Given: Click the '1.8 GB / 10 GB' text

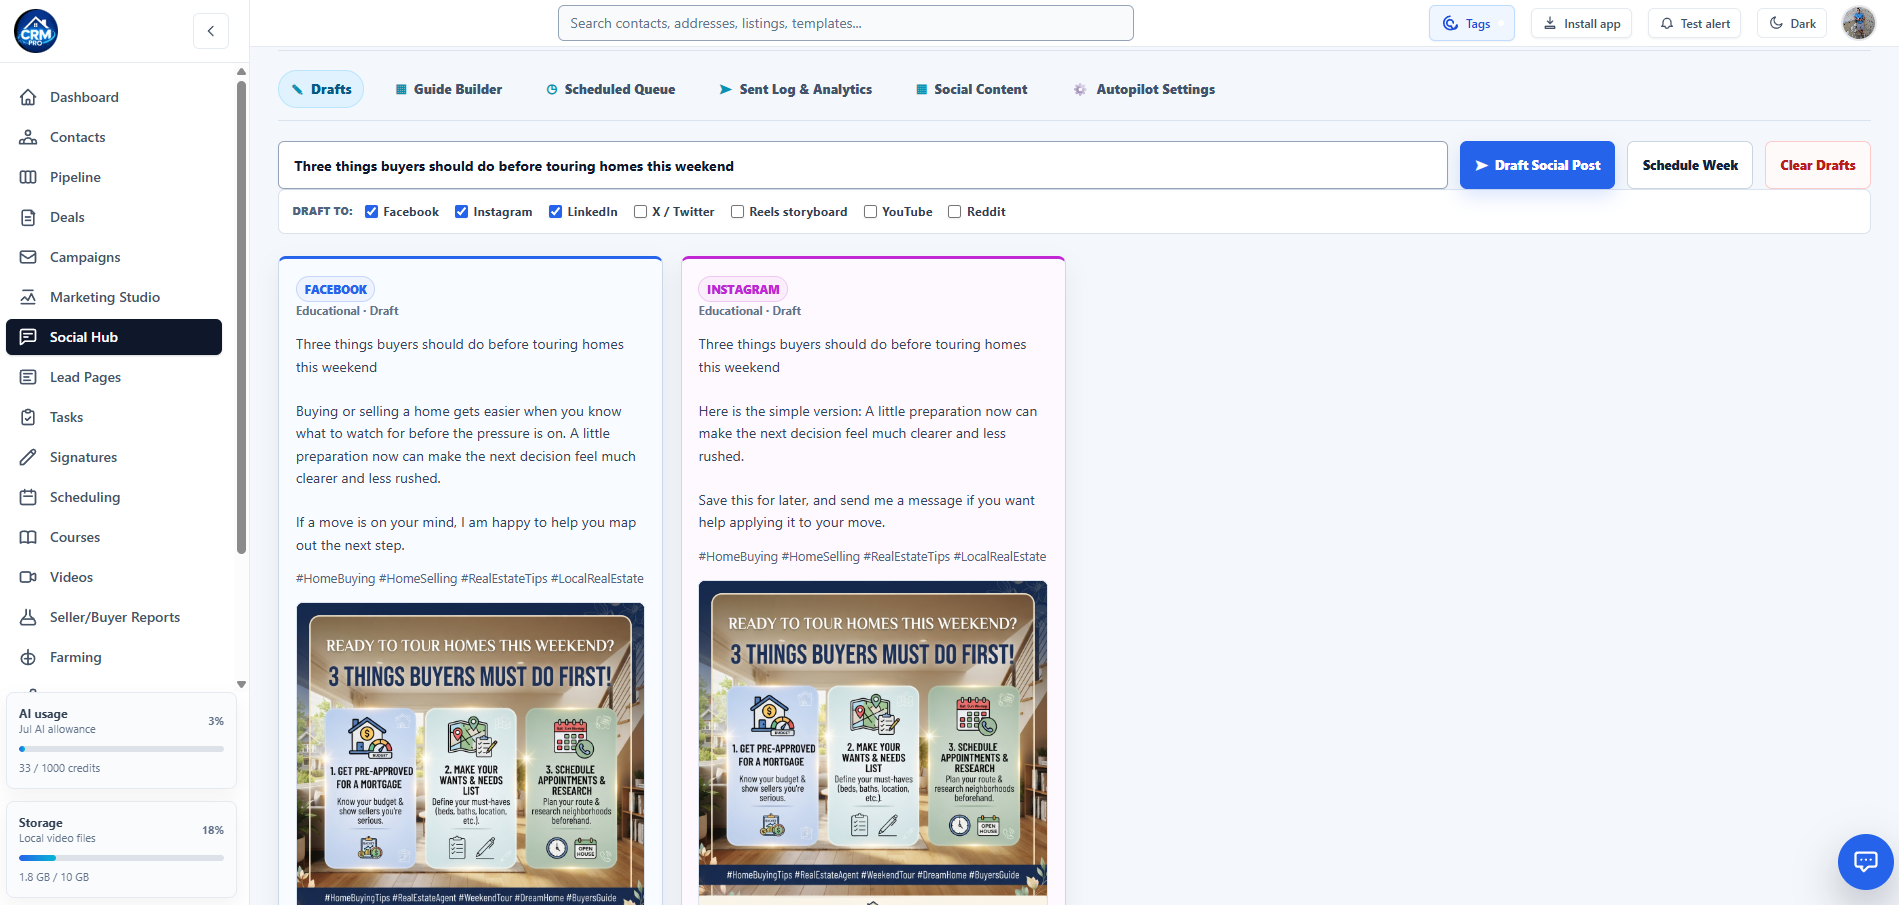Looking at the screenshot, I should tap(54, 877).
